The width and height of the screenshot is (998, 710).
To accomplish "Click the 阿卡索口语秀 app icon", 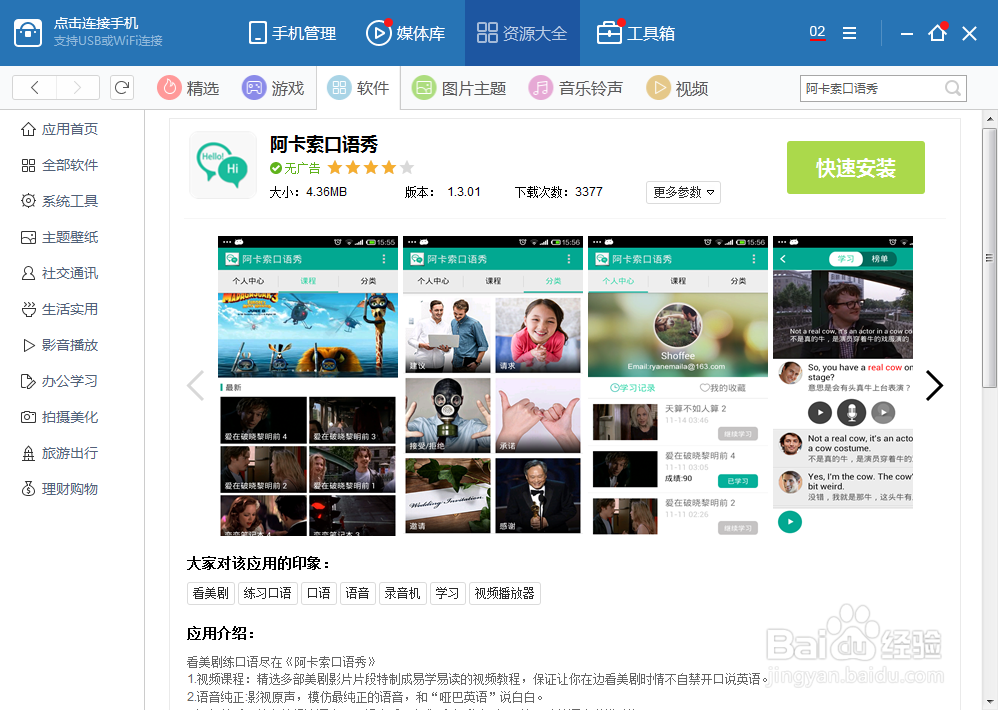I will pyautogui.click(x=223, y=165).
